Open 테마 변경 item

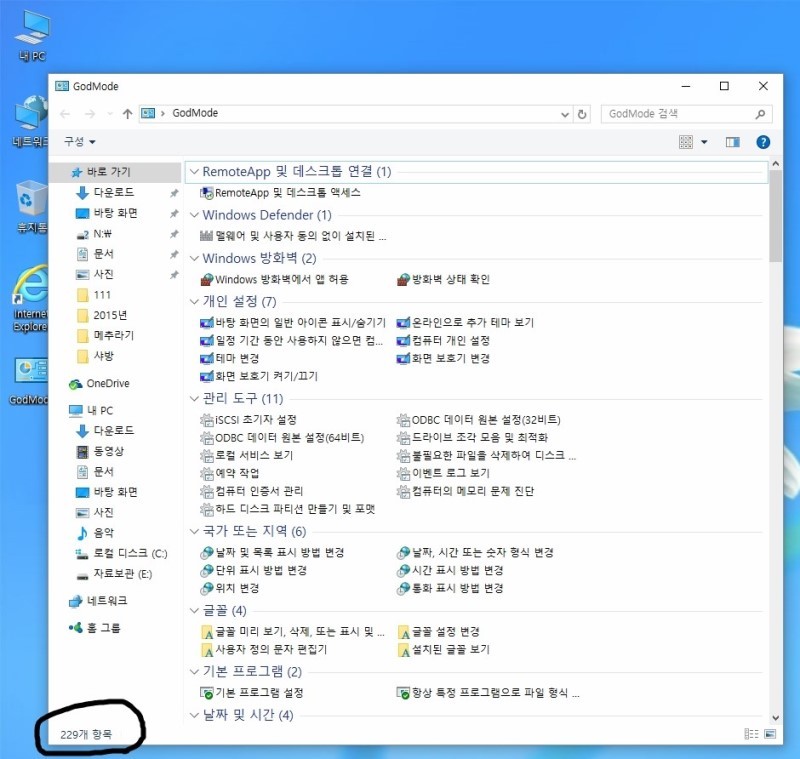[x=230, y=358]
